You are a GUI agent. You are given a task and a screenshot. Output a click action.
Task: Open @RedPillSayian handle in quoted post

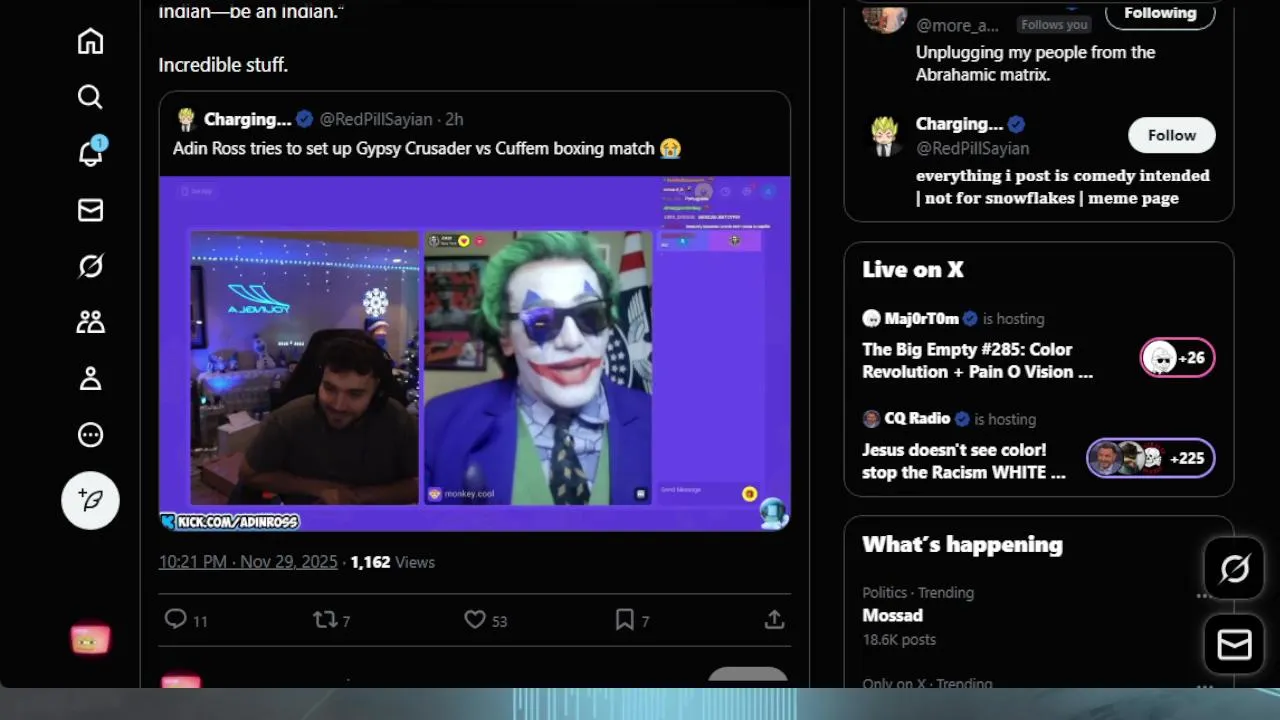click(x=376, y=119)
